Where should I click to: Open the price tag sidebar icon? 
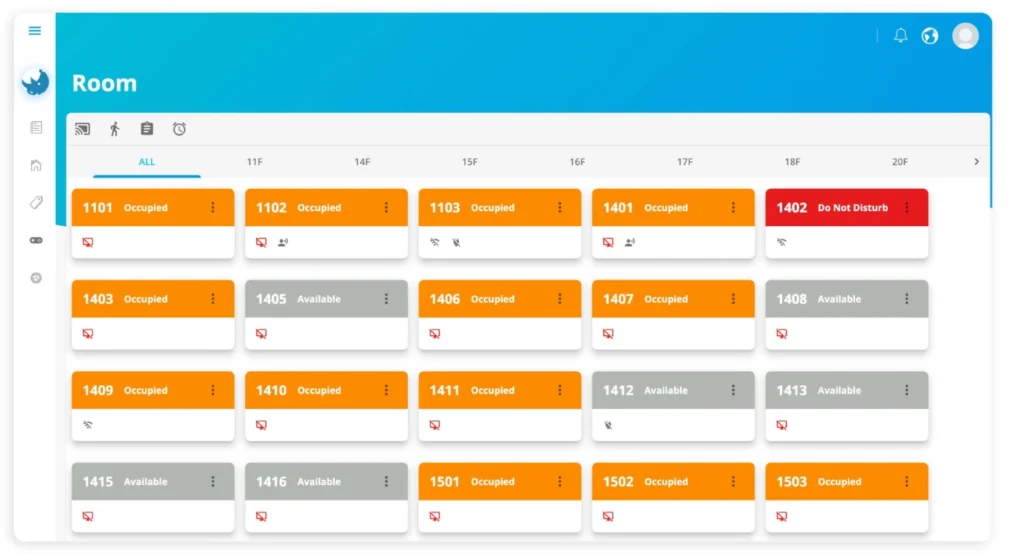[36, 203]
